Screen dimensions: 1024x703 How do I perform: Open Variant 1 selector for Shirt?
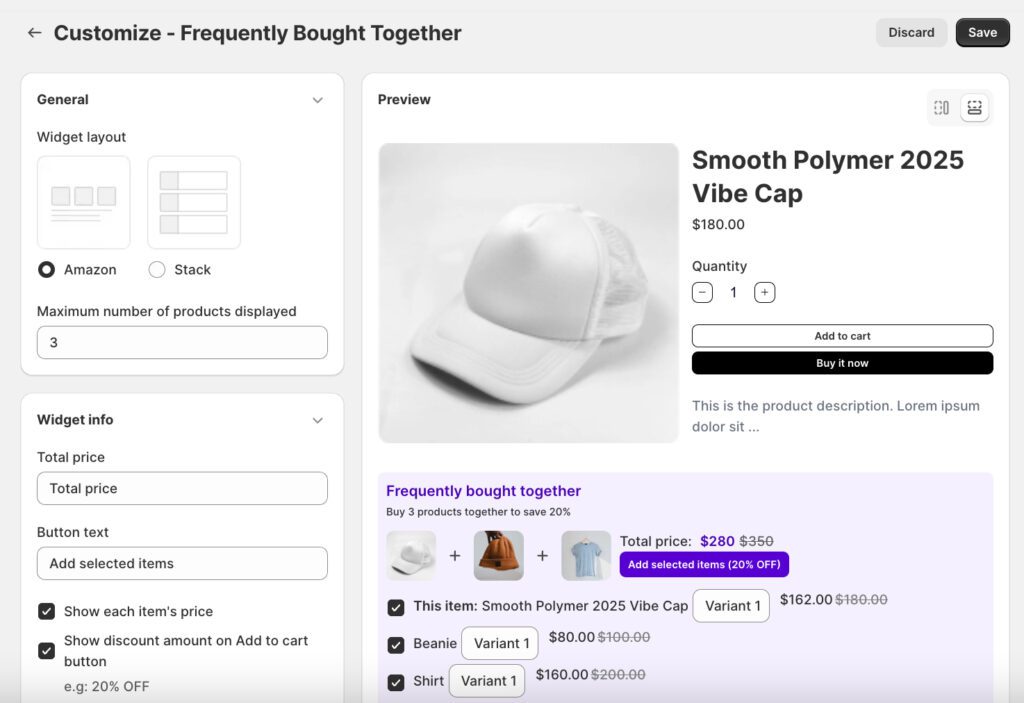487,681
